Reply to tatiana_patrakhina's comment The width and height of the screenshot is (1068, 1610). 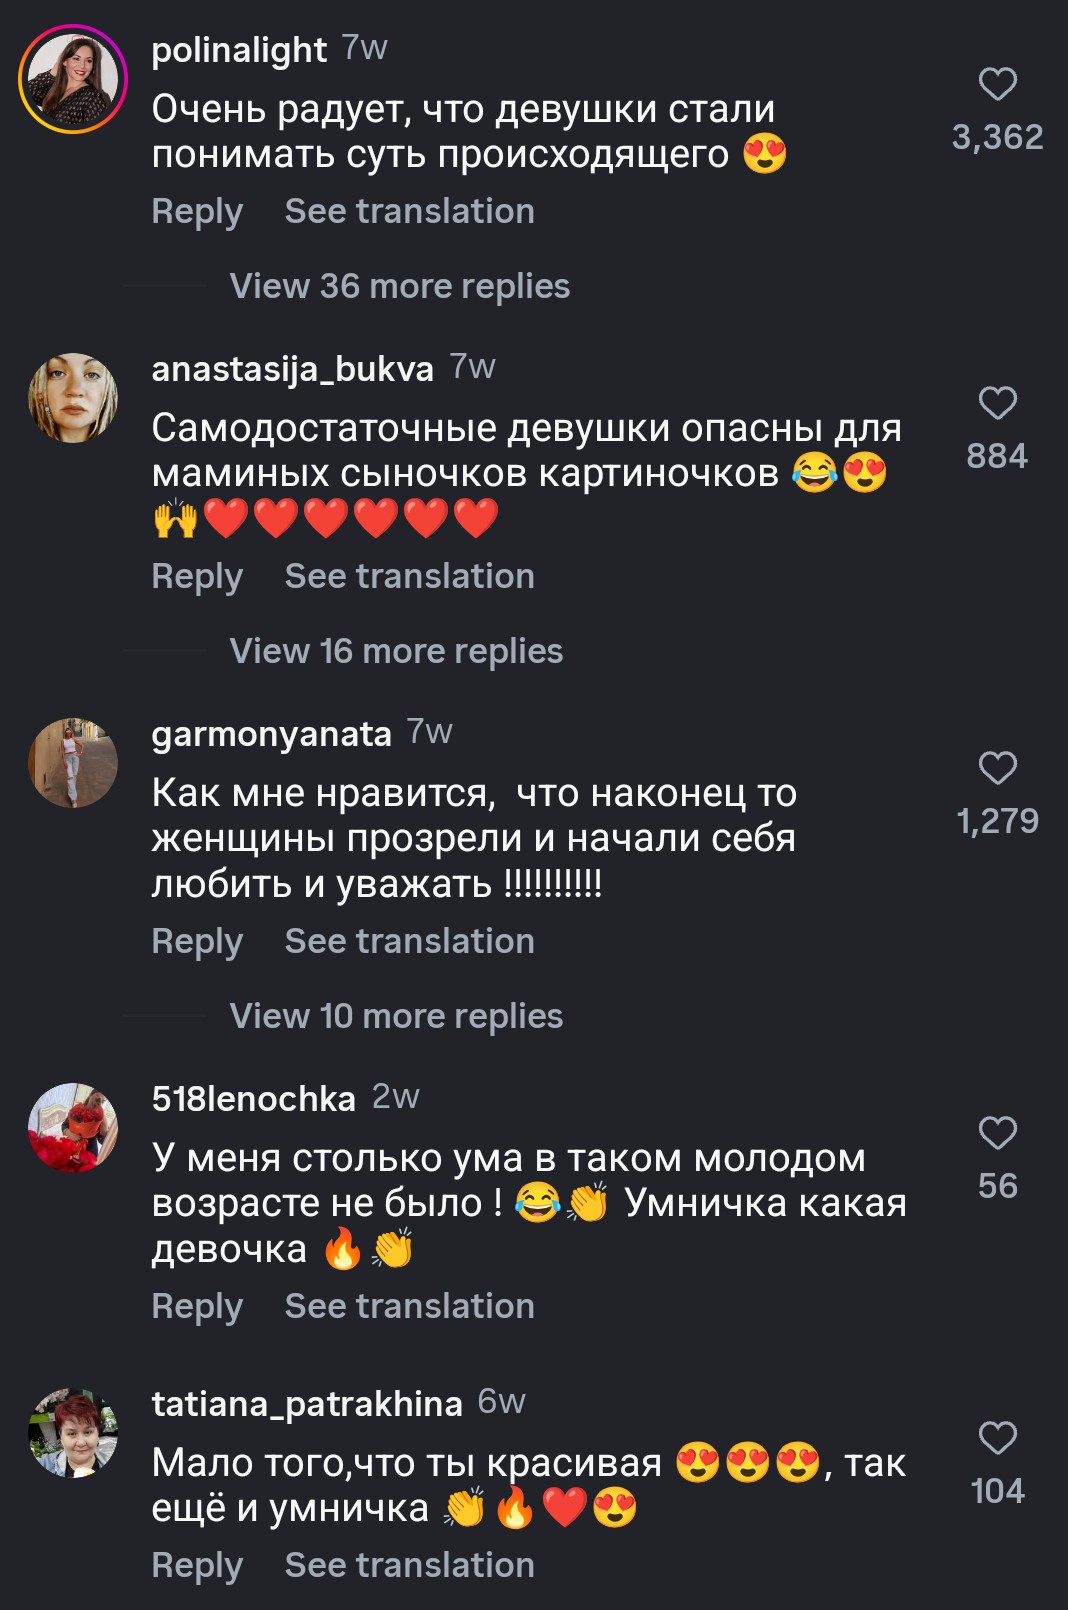[197, 1566]
